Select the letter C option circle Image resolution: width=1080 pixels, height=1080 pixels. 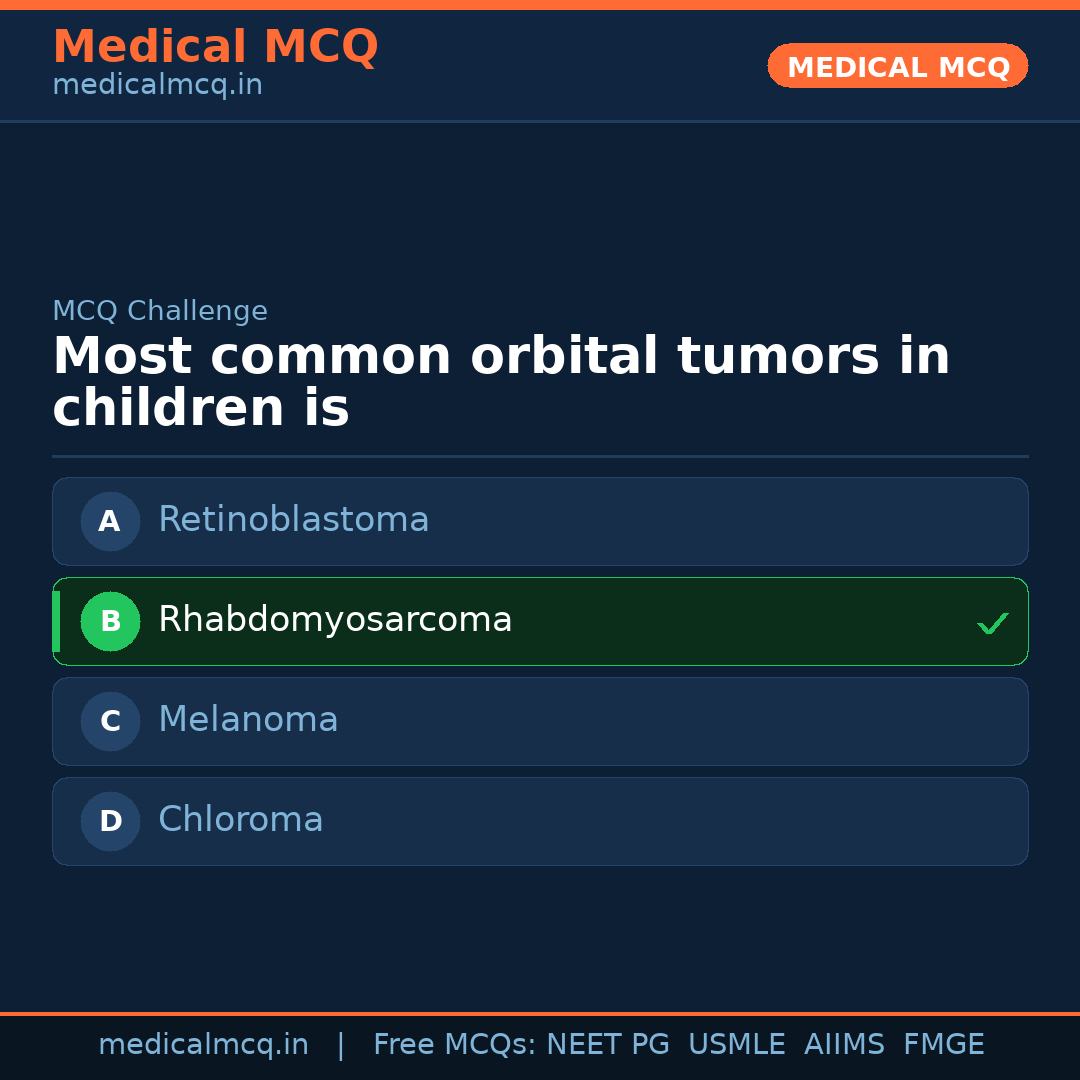point(110,721)
